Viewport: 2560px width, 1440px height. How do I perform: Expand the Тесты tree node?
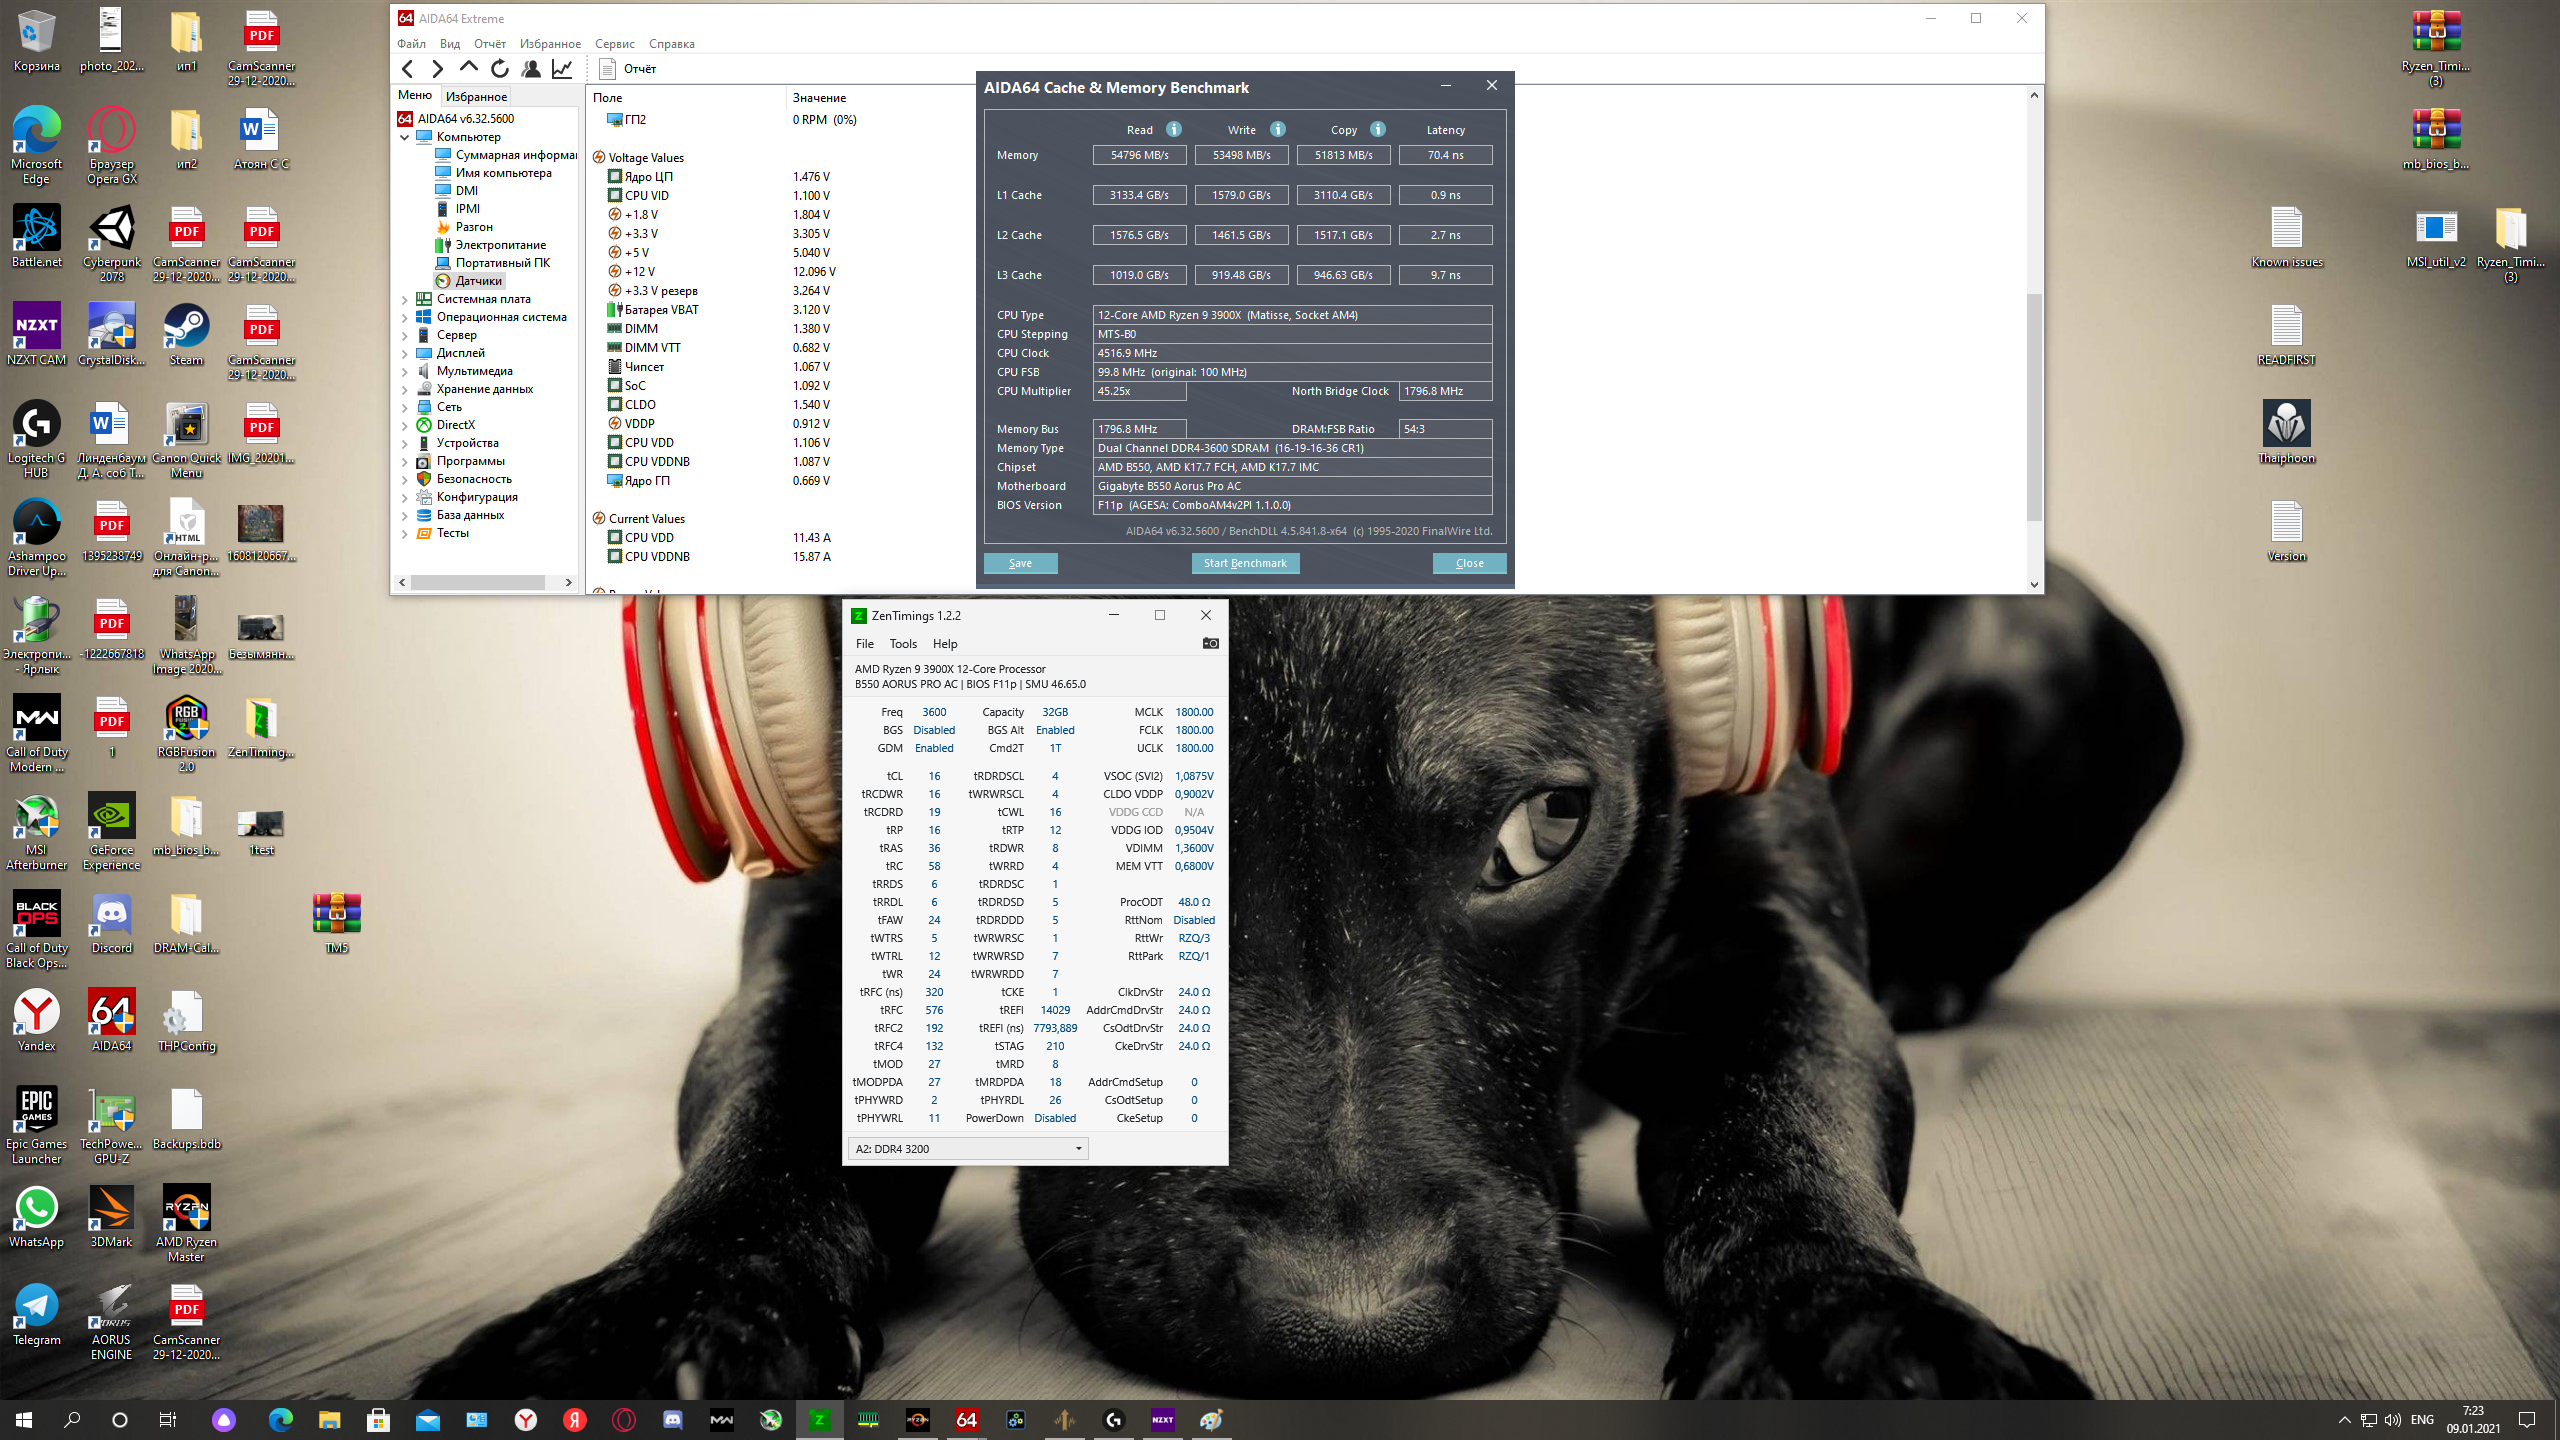pos(405,533)
